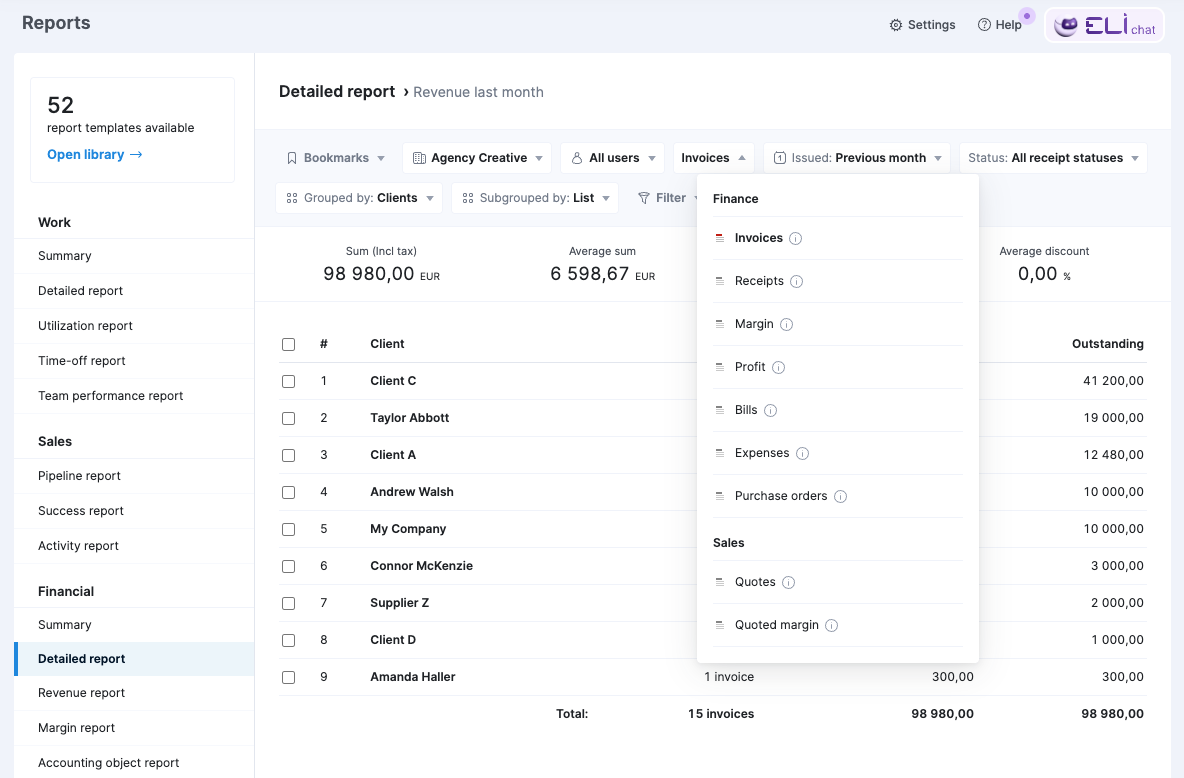
Task: Click the All users person icon
Action: [577, 157]
